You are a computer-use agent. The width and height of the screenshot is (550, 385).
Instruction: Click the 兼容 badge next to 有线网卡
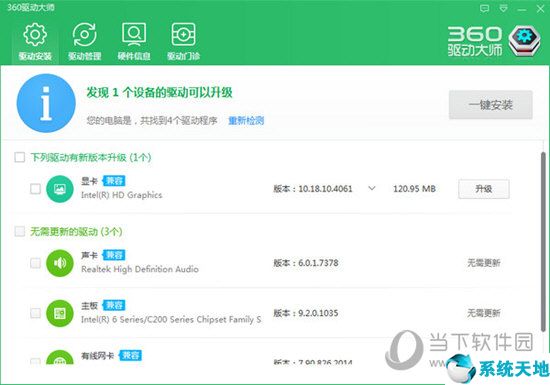point(130,355)
